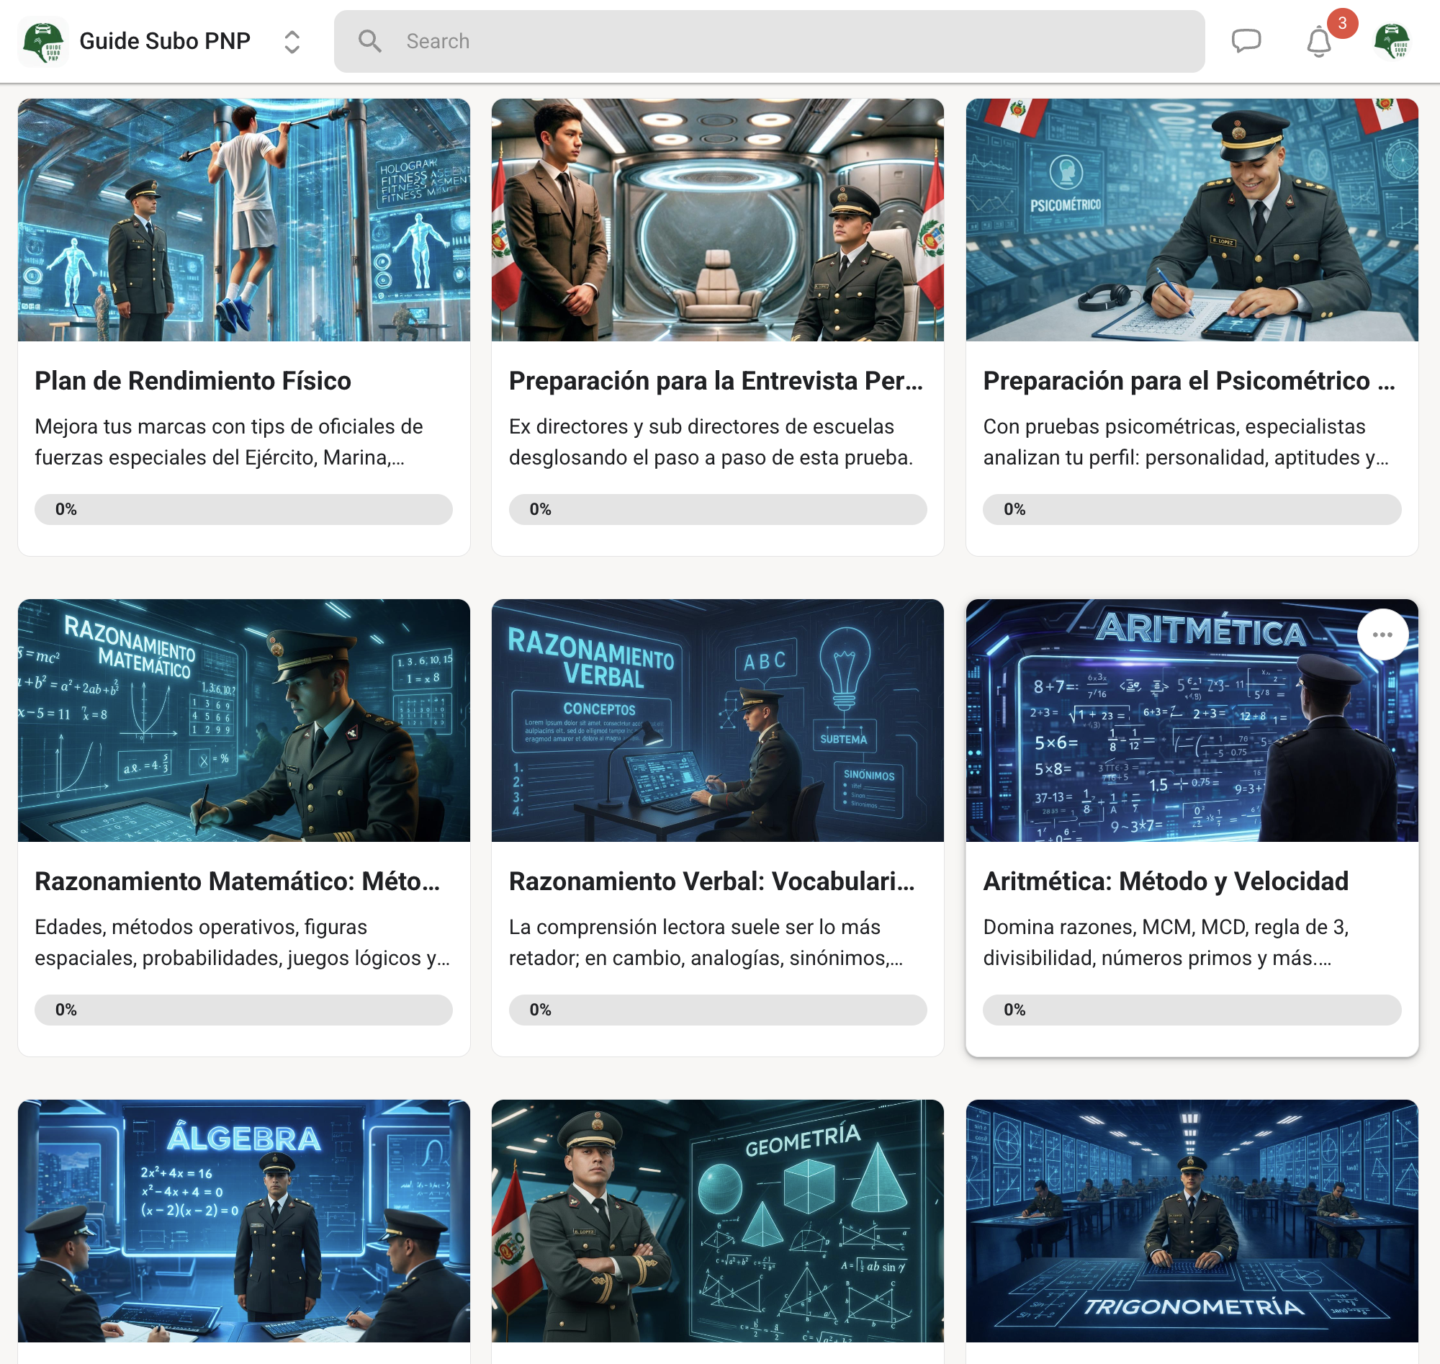The image size is (1440, 1364).
Task: Open the notifications bell icon
Action: (x=1319, y=42)
